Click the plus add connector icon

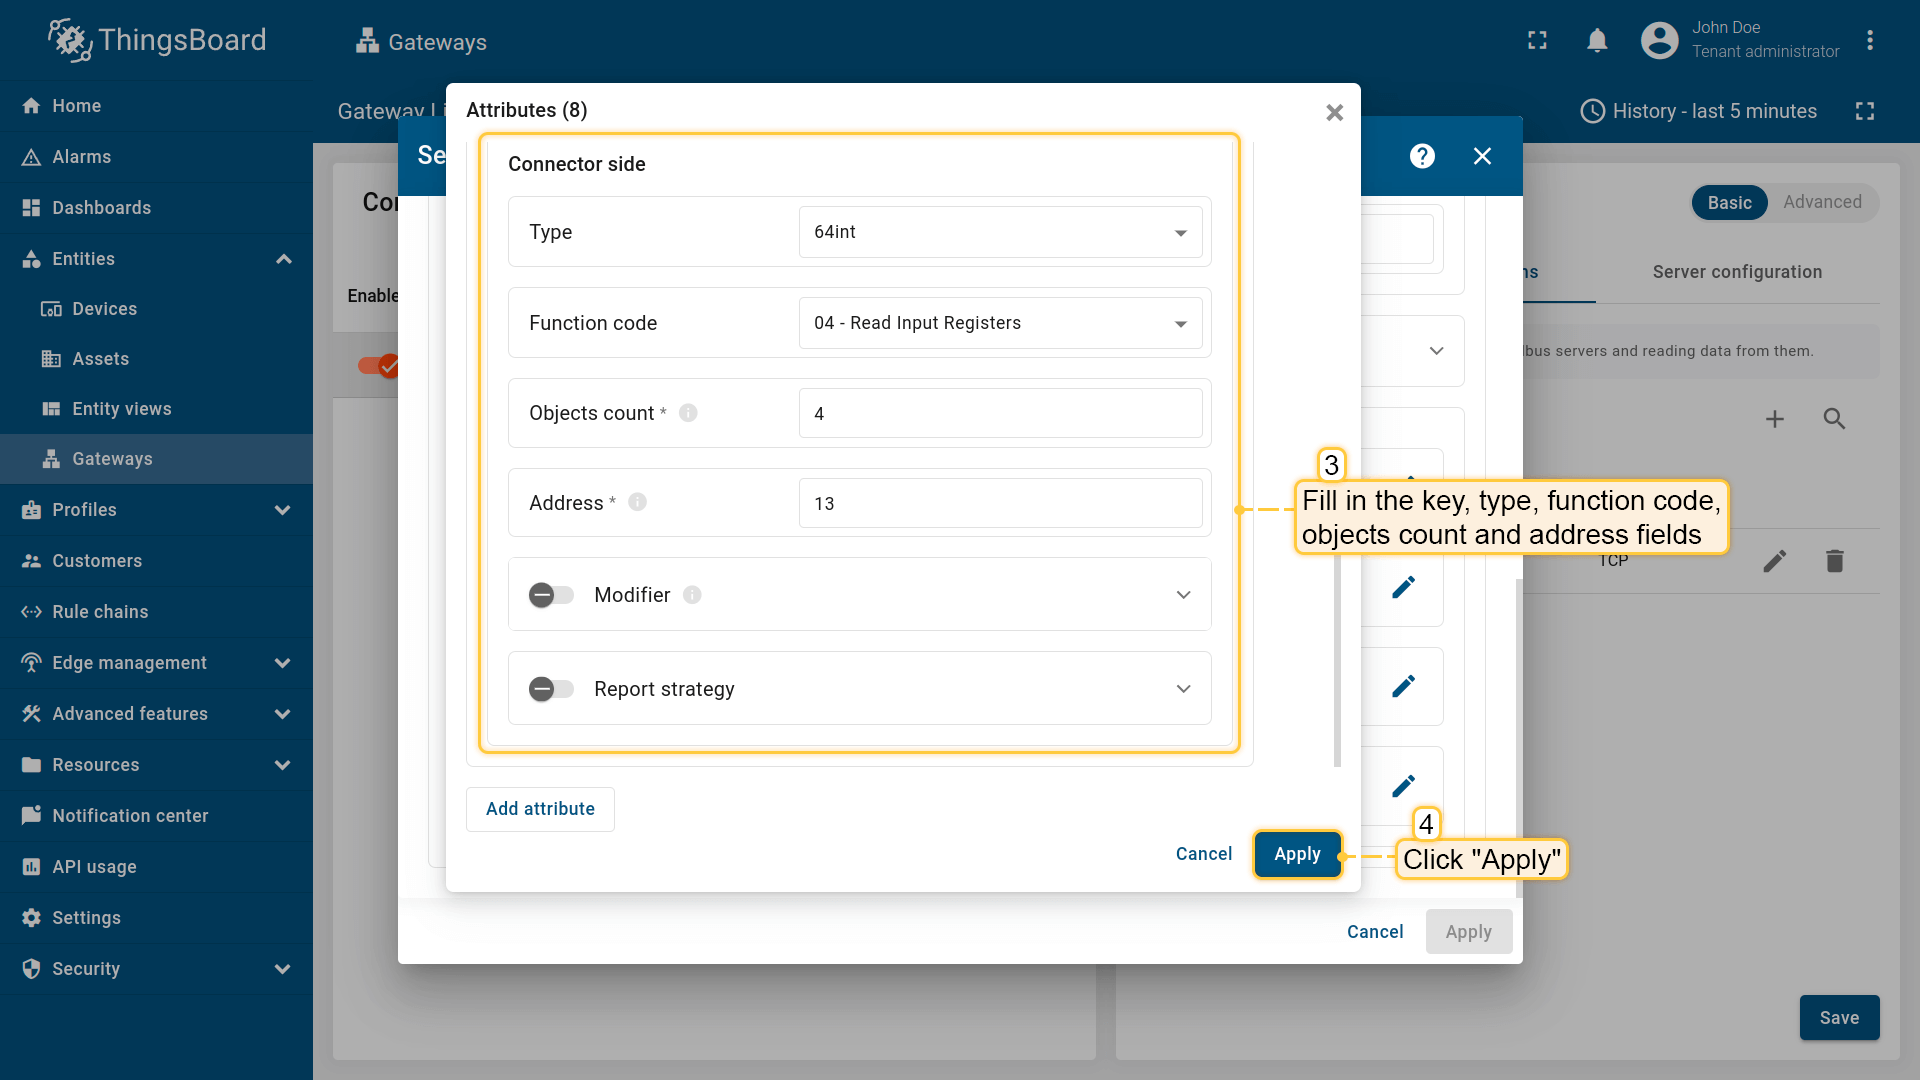coord(1774,419)
